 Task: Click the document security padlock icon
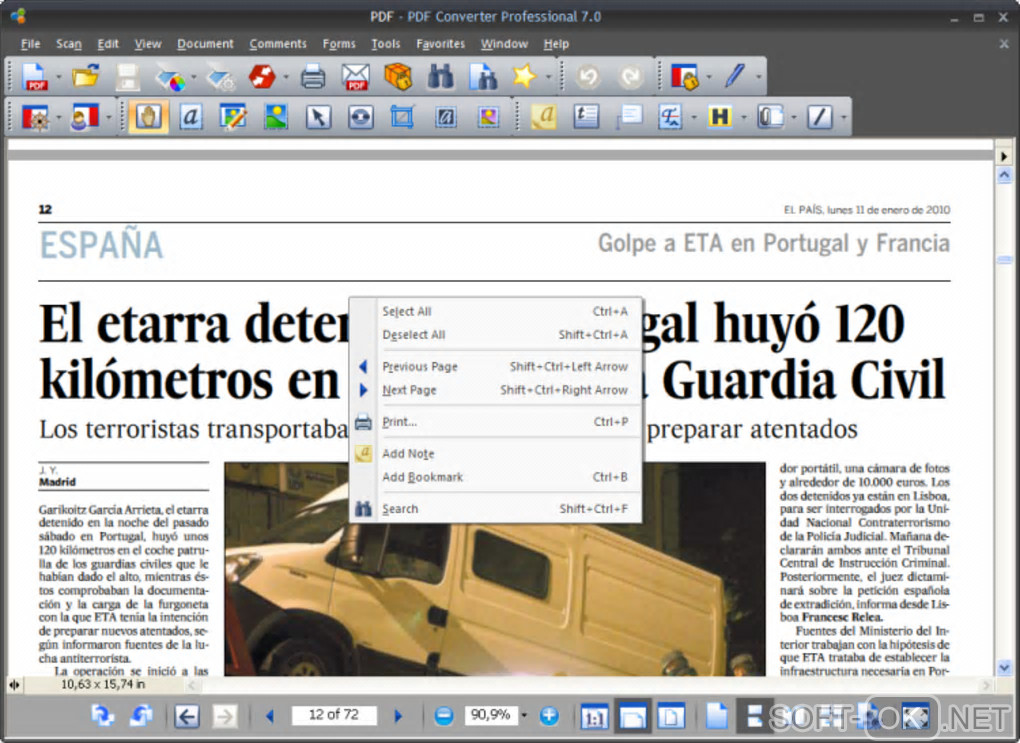684,77
